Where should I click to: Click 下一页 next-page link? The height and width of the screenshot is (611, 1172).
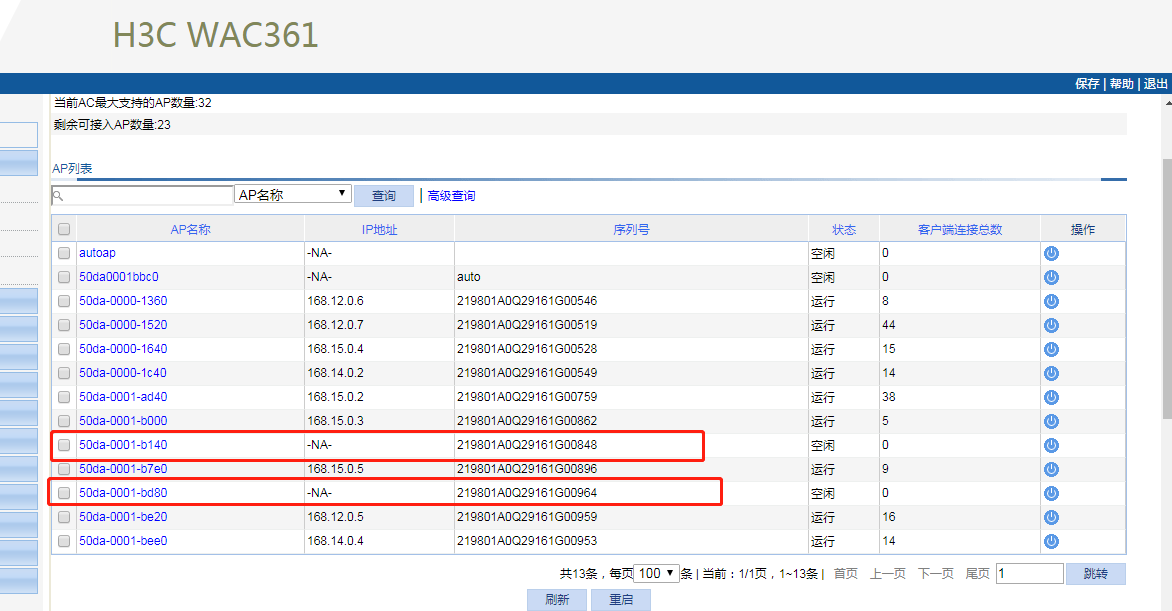coord(936,574)
